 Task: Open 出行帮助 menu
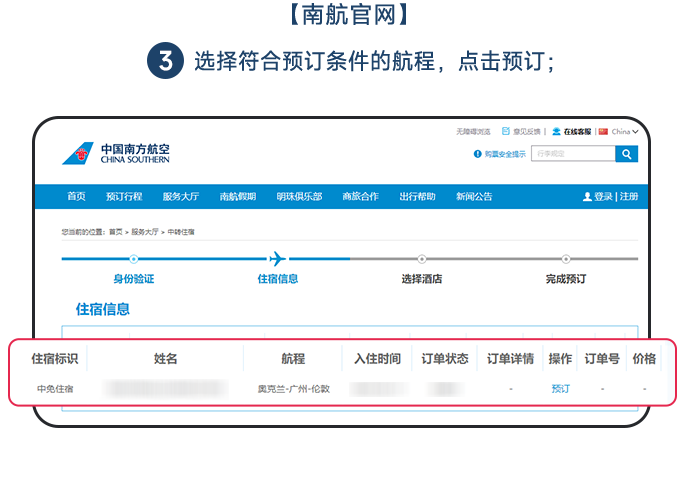coord(417,196)
